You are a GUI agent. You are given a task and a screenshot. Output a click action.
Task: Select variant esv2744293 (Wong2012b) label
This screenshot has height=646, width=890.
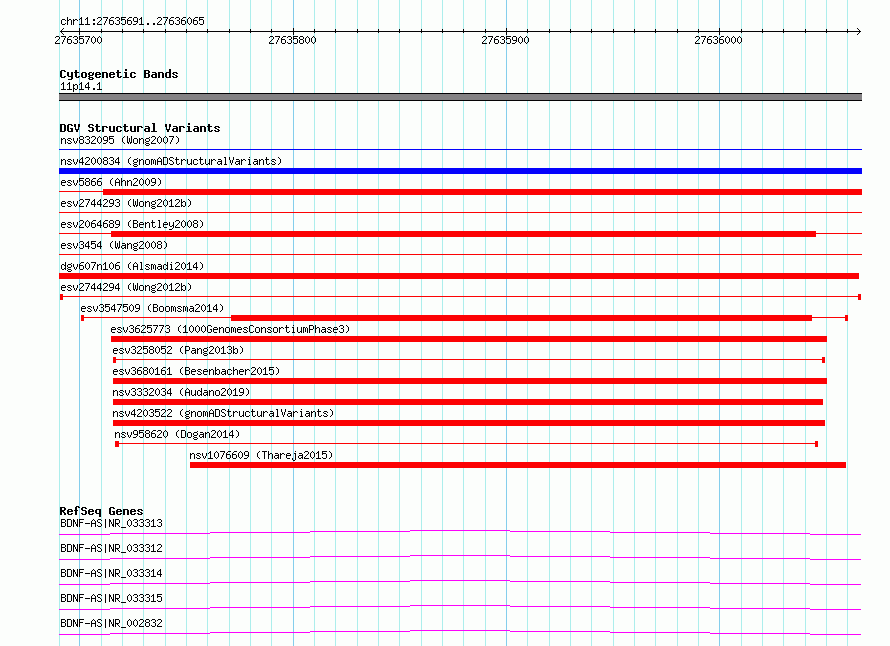click(x=126, y=203)
